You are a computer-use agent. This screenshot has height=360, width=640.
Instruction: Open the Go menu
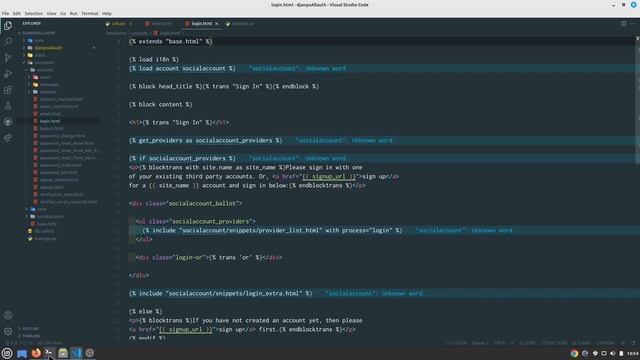tap(63, 13)
